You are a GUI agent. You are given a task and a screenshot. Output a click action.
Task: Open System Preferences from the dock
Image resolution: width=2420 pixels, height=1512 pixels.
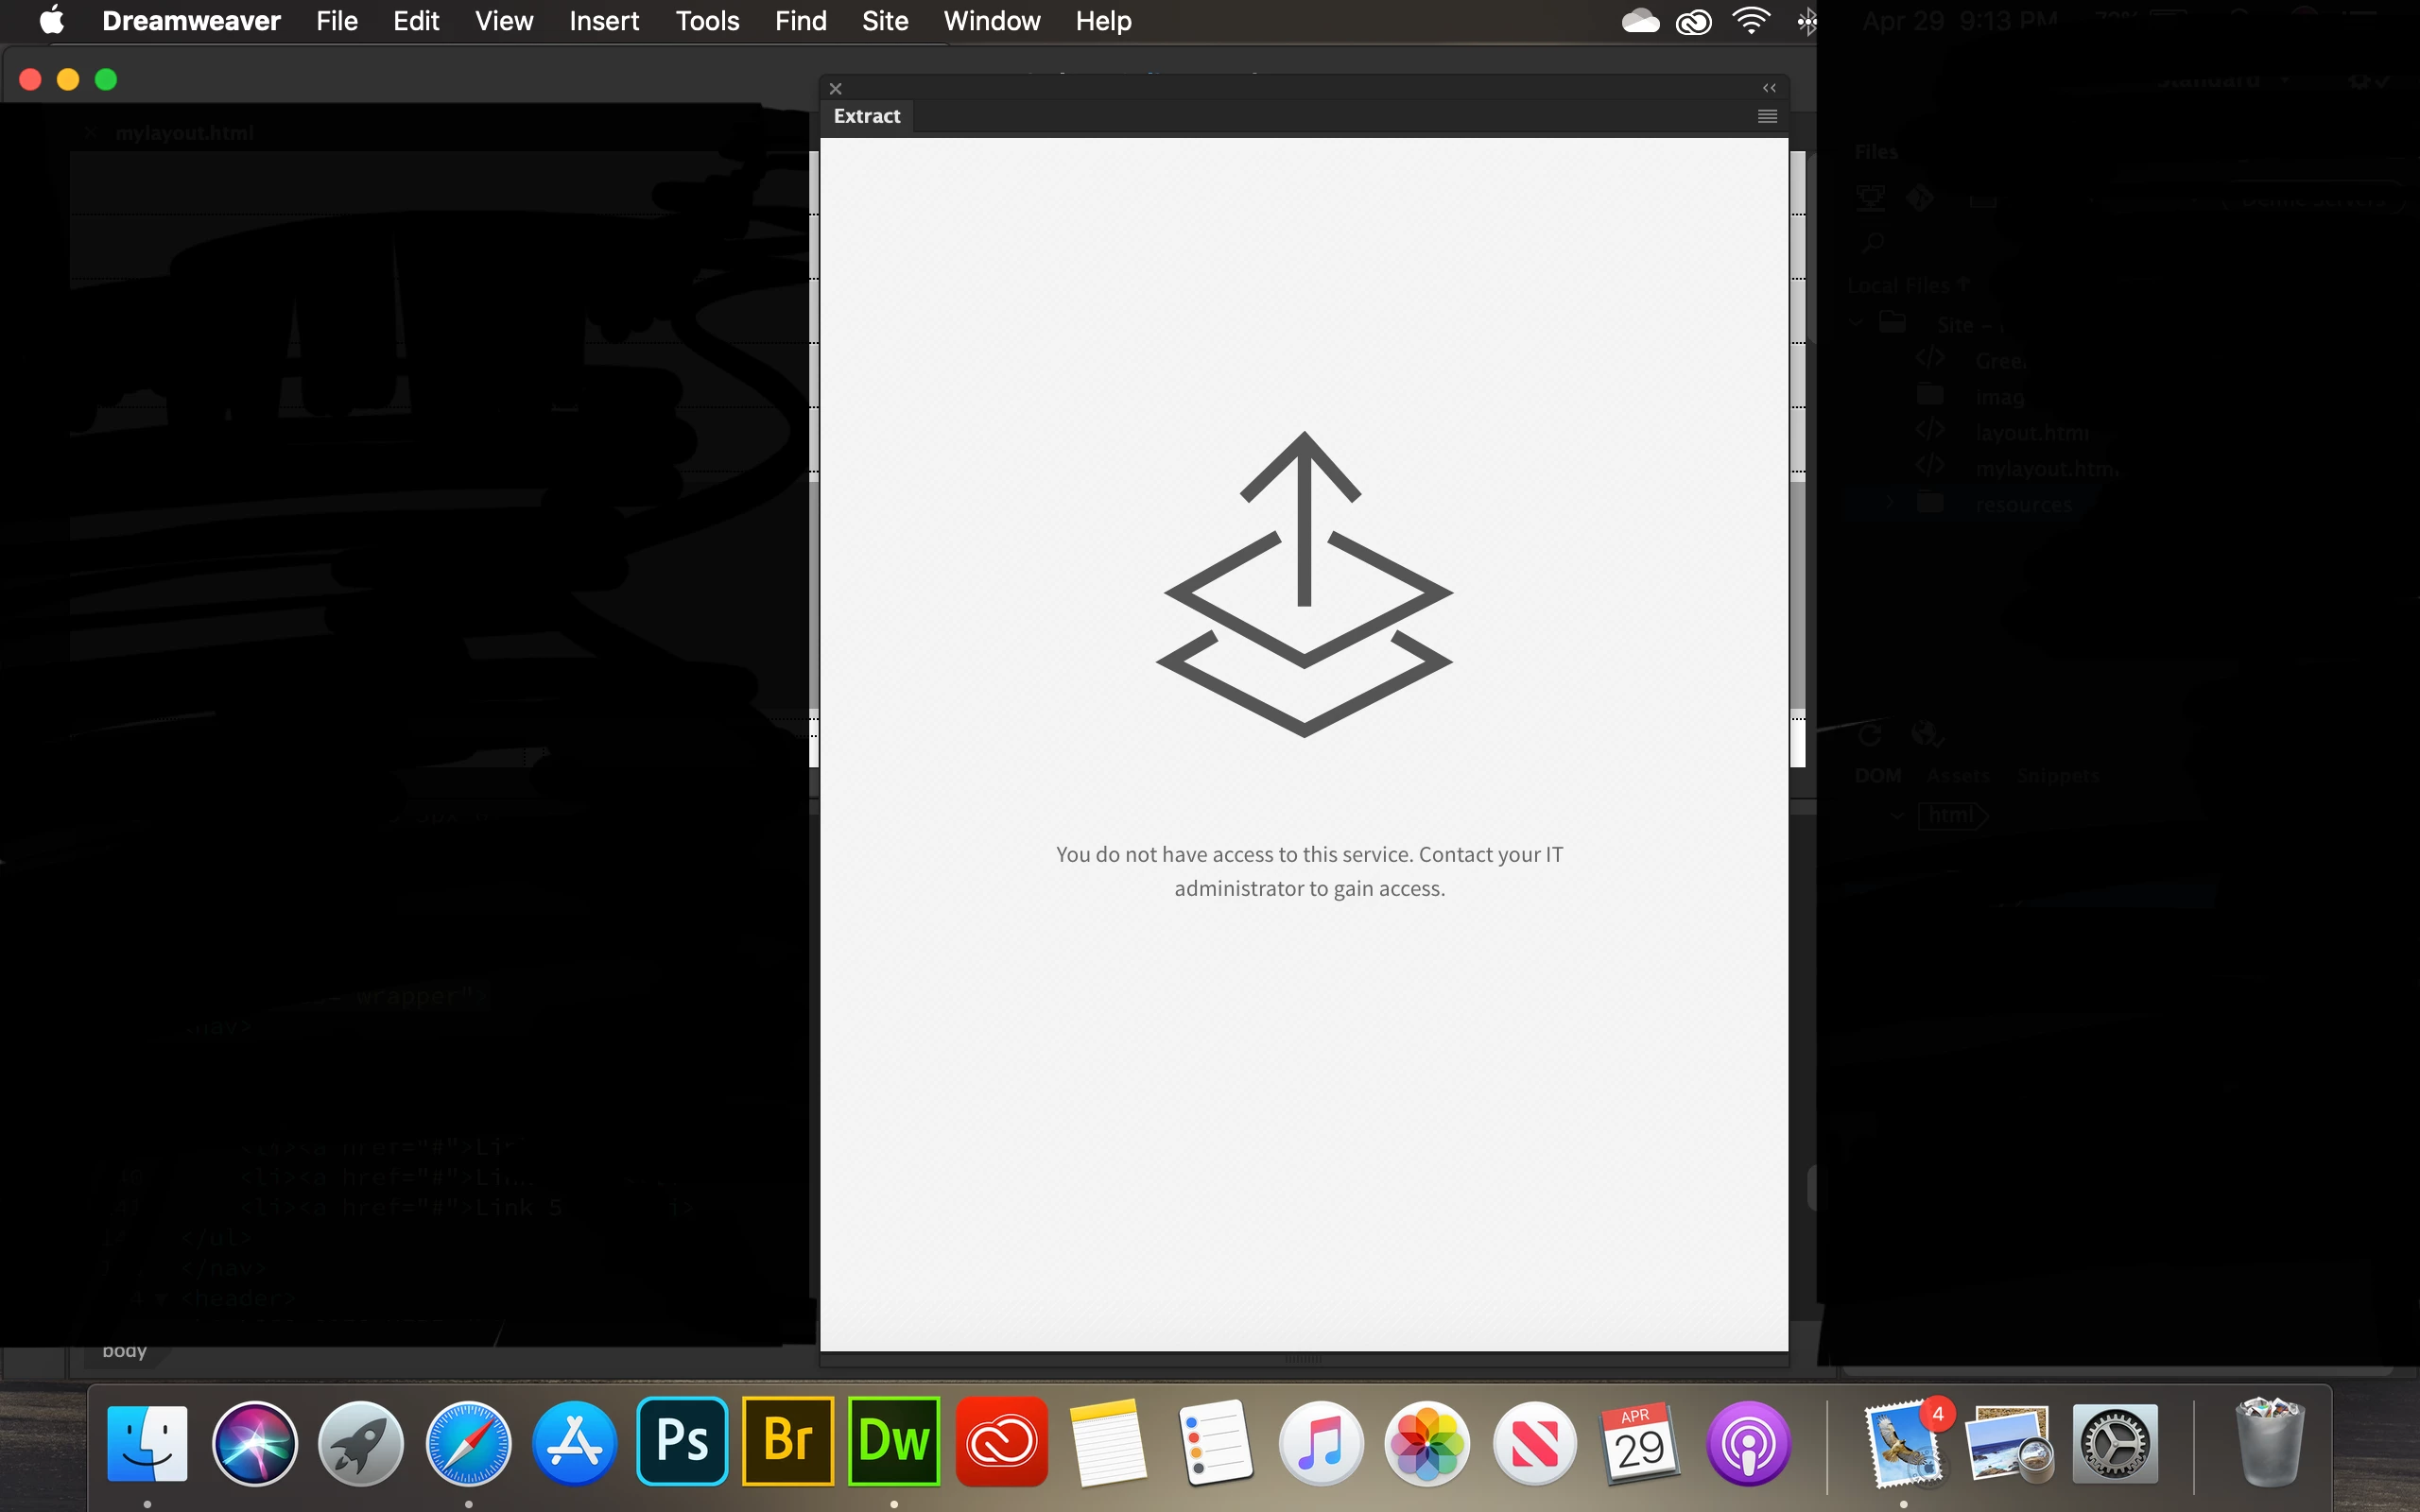(2114, 1443)
